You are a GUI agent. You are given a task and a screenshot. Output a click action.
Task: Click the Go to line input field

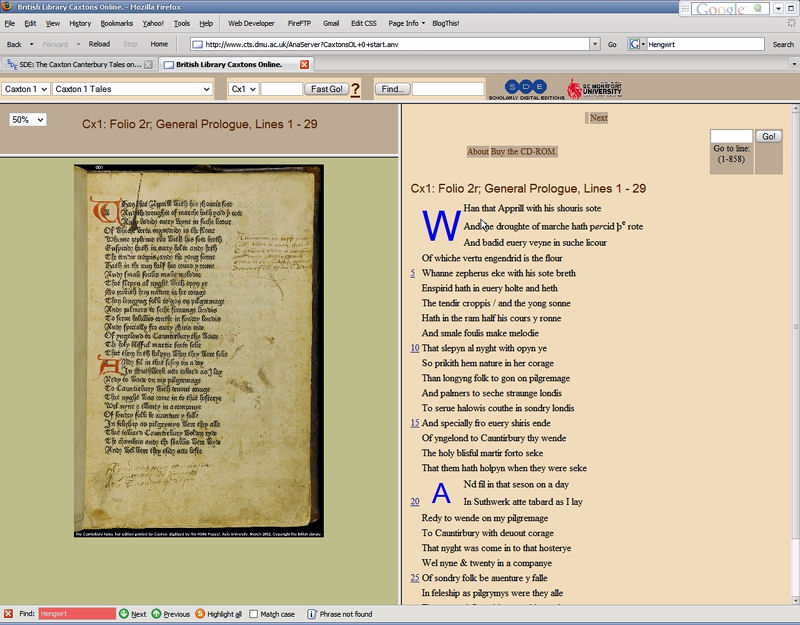point(731,136)
